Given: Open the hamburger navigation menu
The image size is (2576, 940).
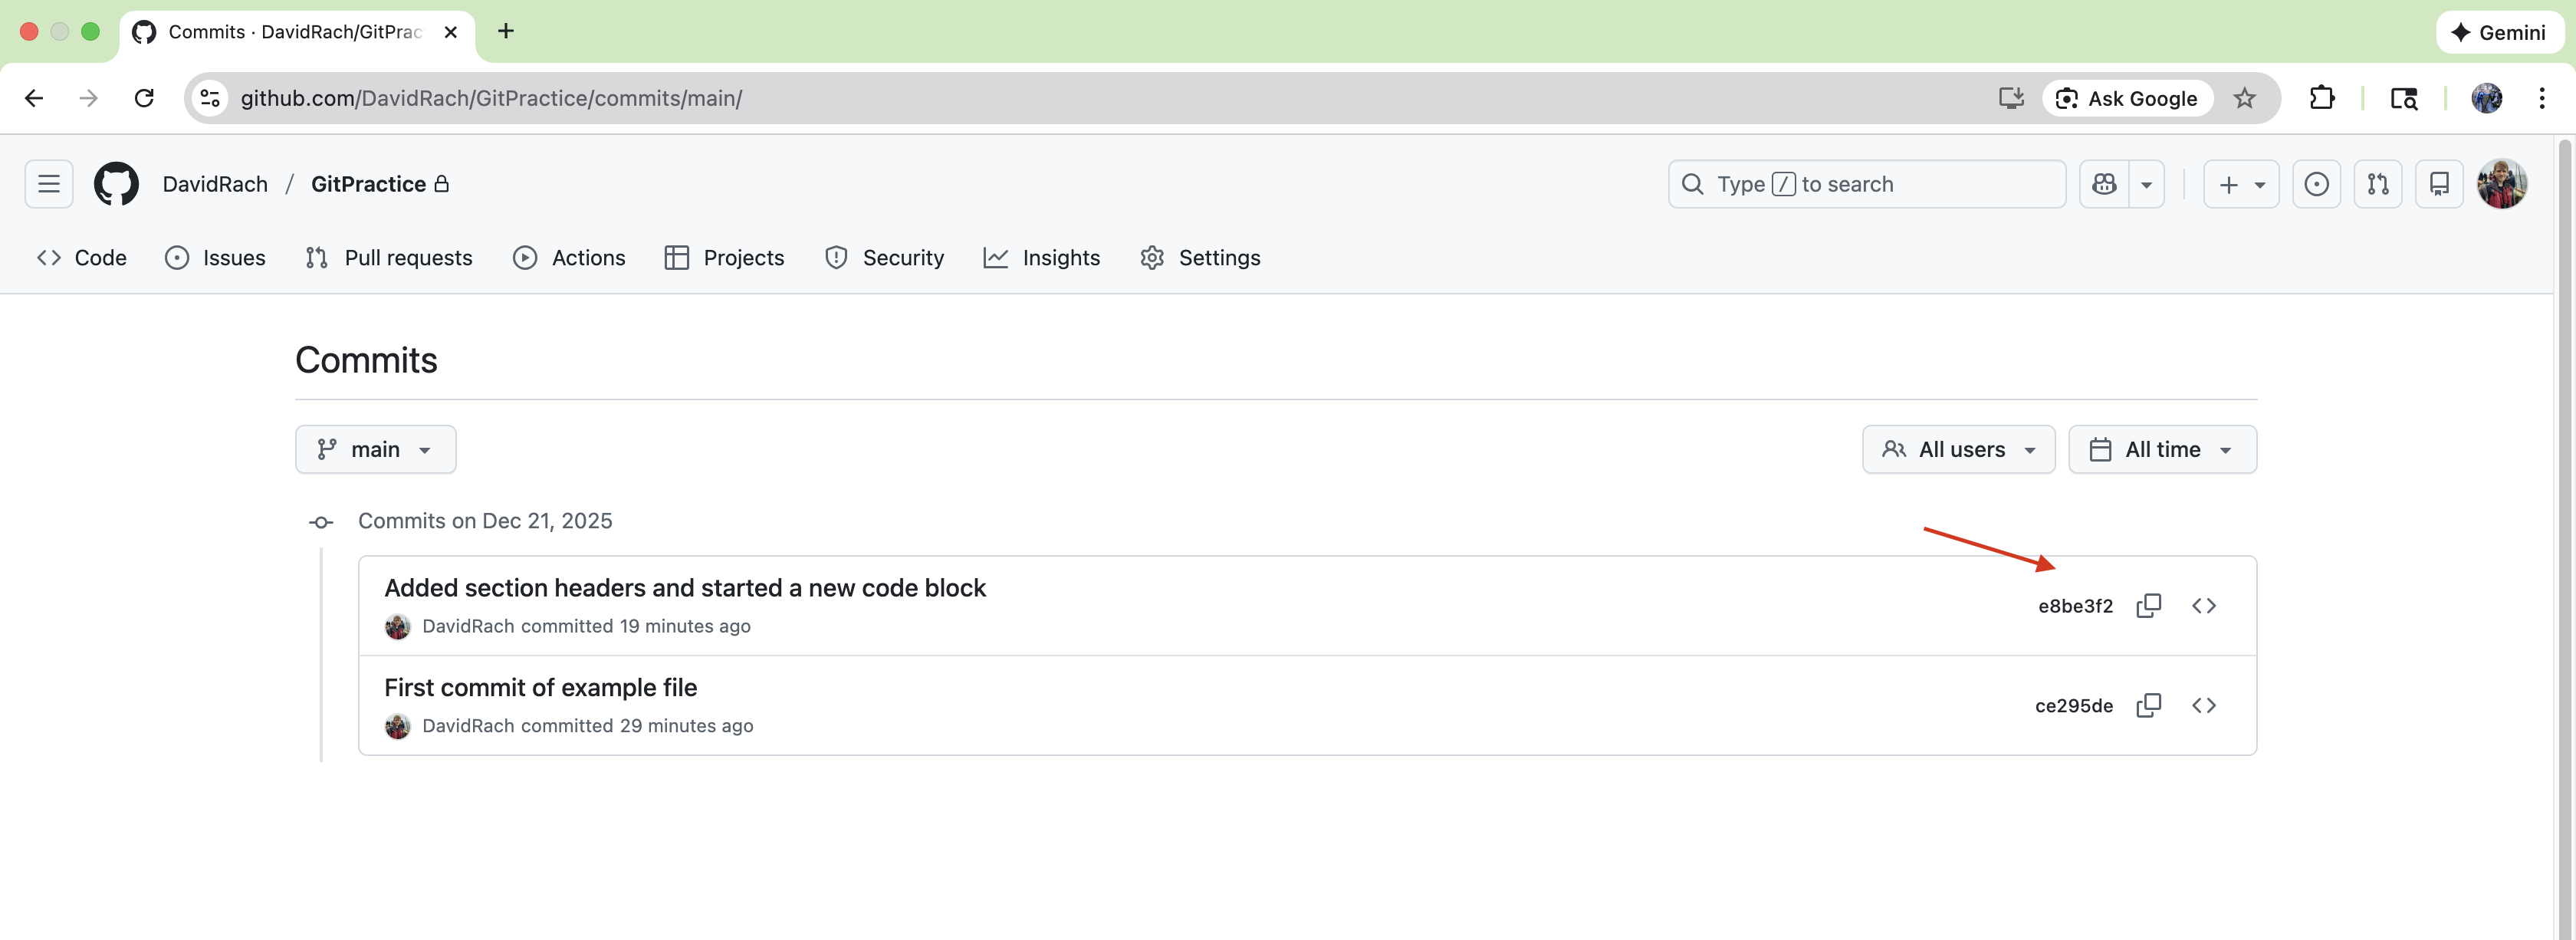Looking at the screenshot, I should click(x=49, y=184).
